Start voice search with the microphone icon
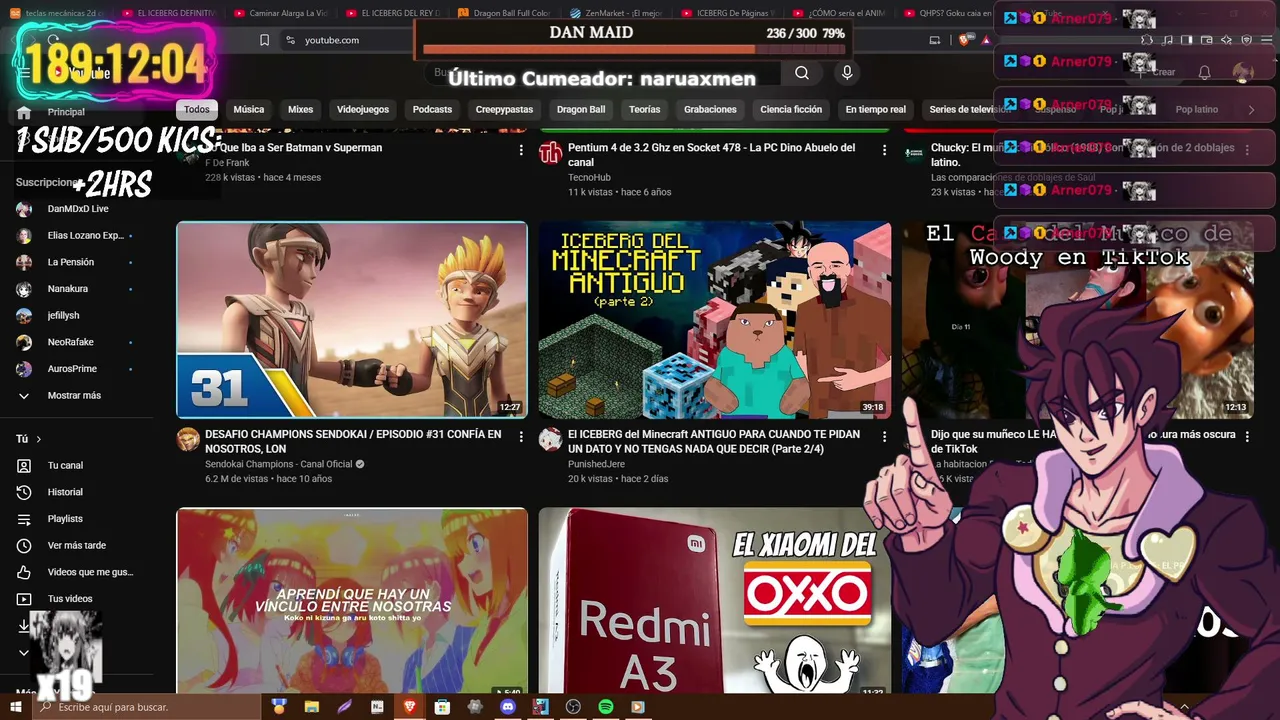Screen dimensions: 1280x720 tap(847, 73)
